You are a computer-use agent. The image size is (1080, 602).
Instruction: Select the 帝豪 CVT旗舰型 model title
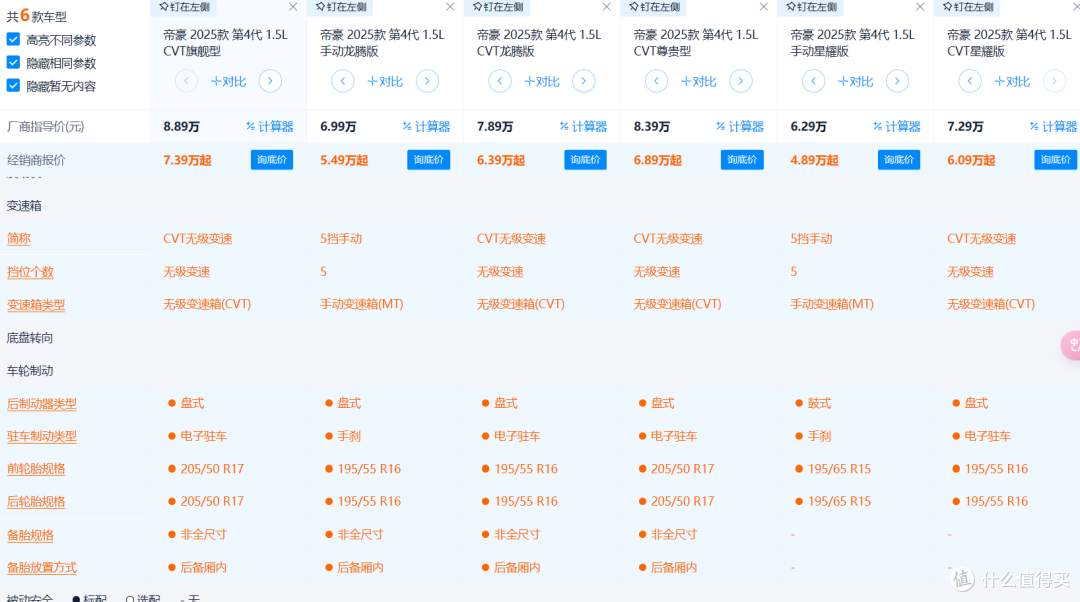coord(225,43)
